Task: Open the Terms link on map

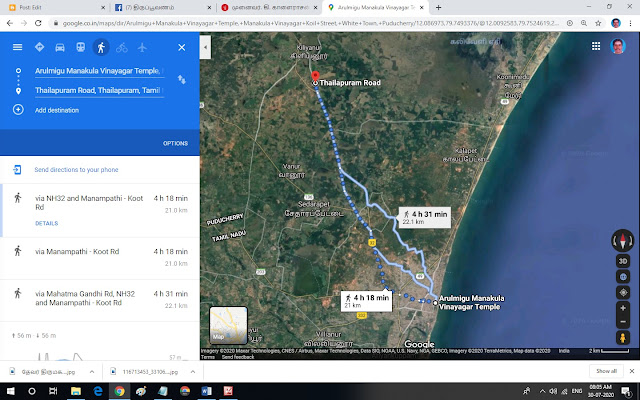Action: 208,357
